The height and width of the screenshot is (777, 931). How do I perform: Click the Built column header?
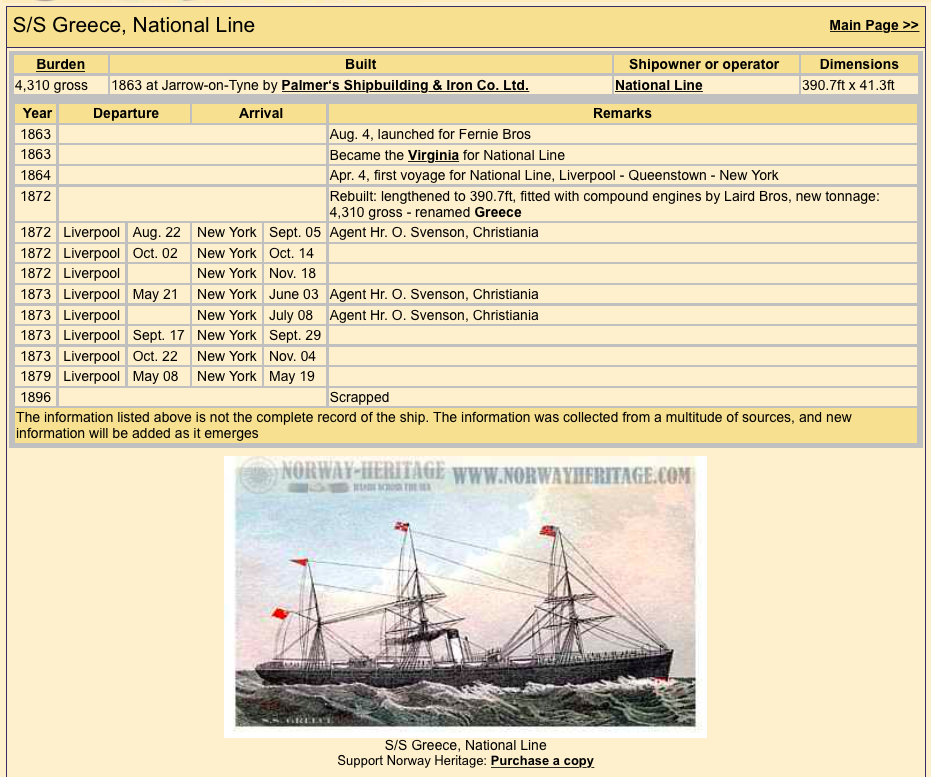360,64
